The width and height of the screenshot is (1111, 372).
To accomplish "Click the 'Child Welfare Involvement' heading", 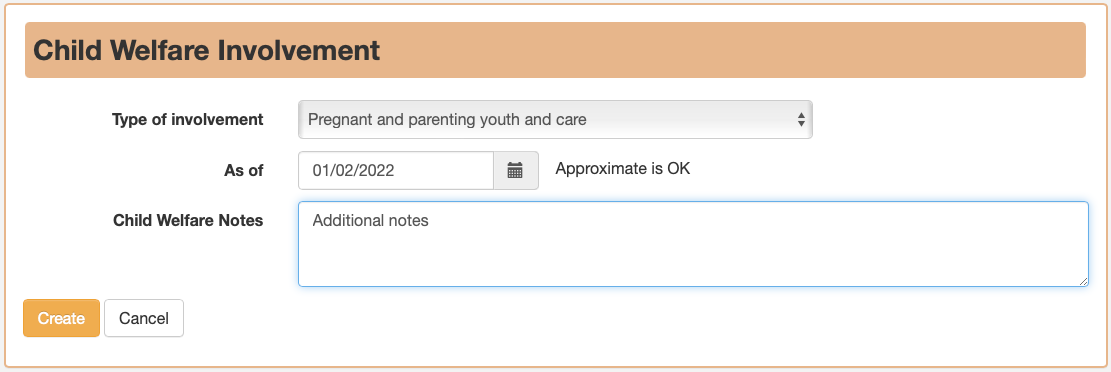I will click(x=207, y=50).
